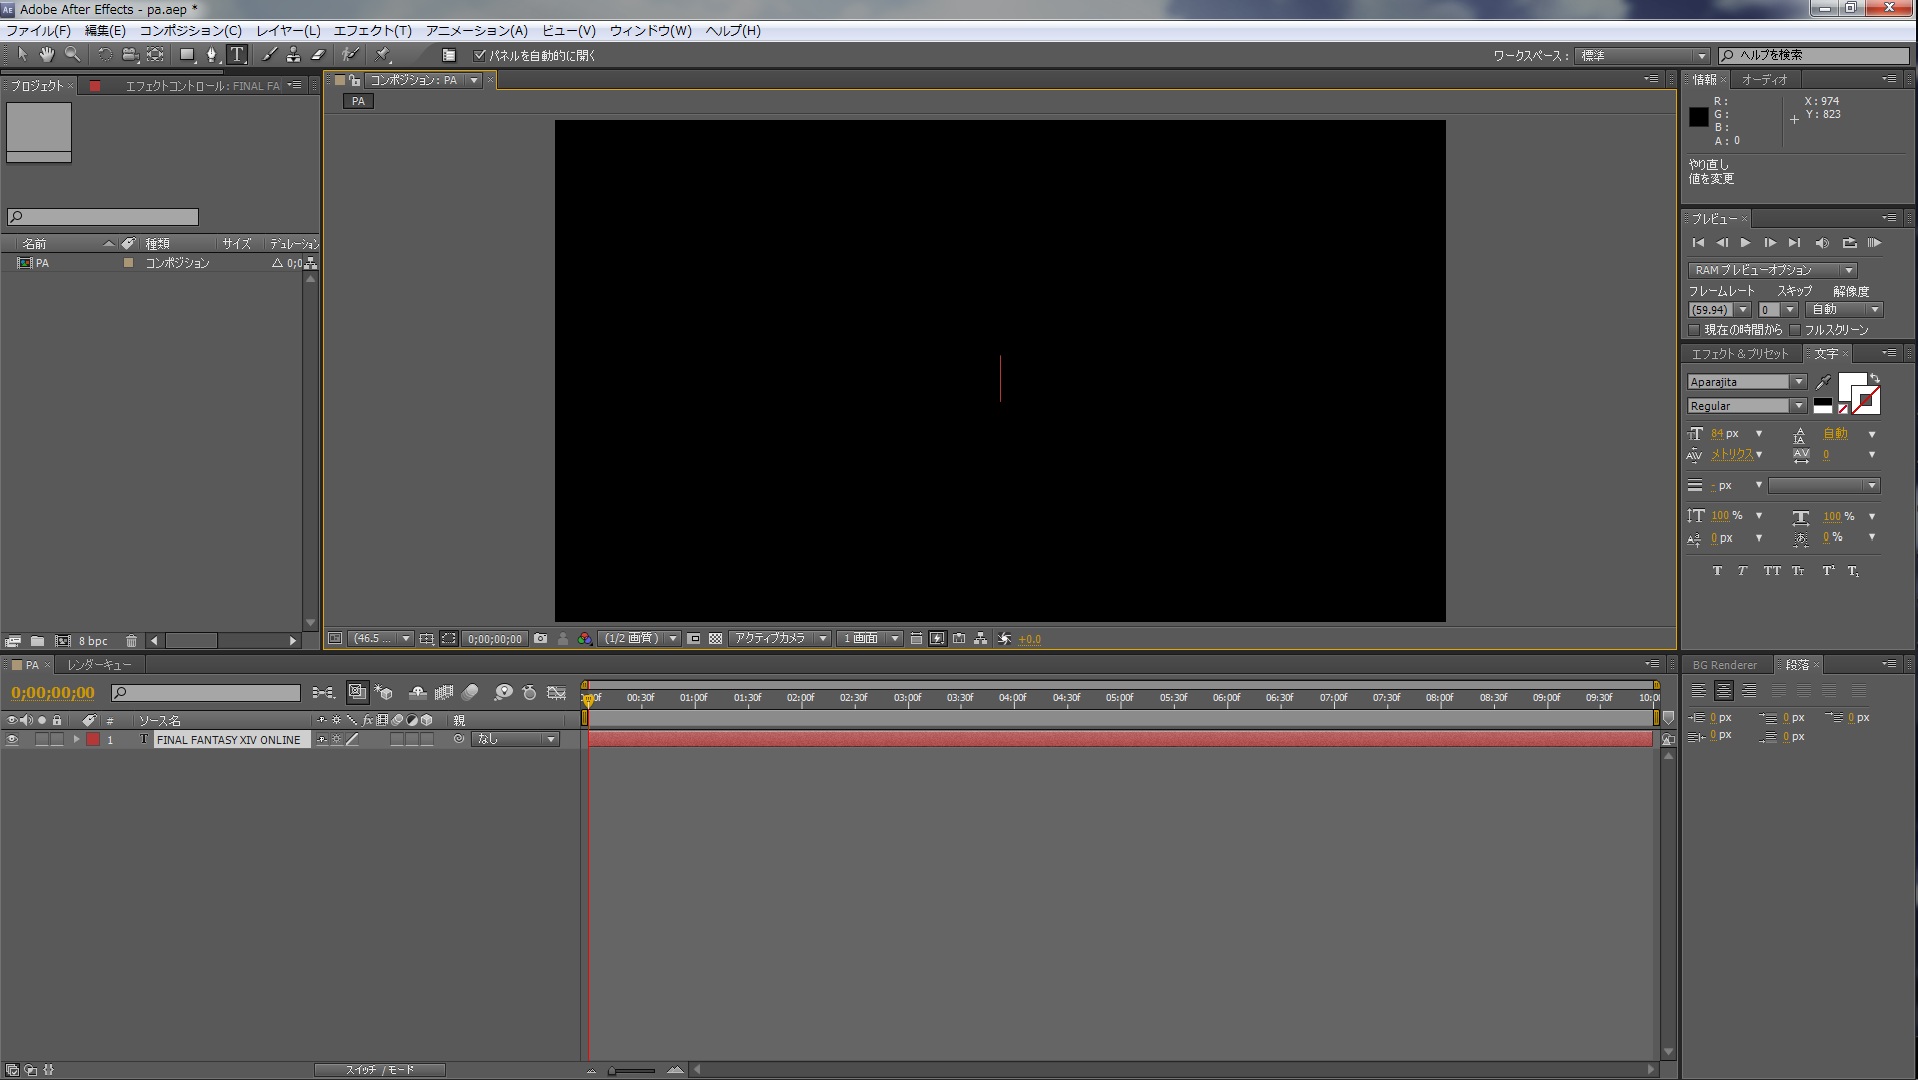Open parent なし dropdown for layer 1
1918x1080 pixels.
[515, 740]
